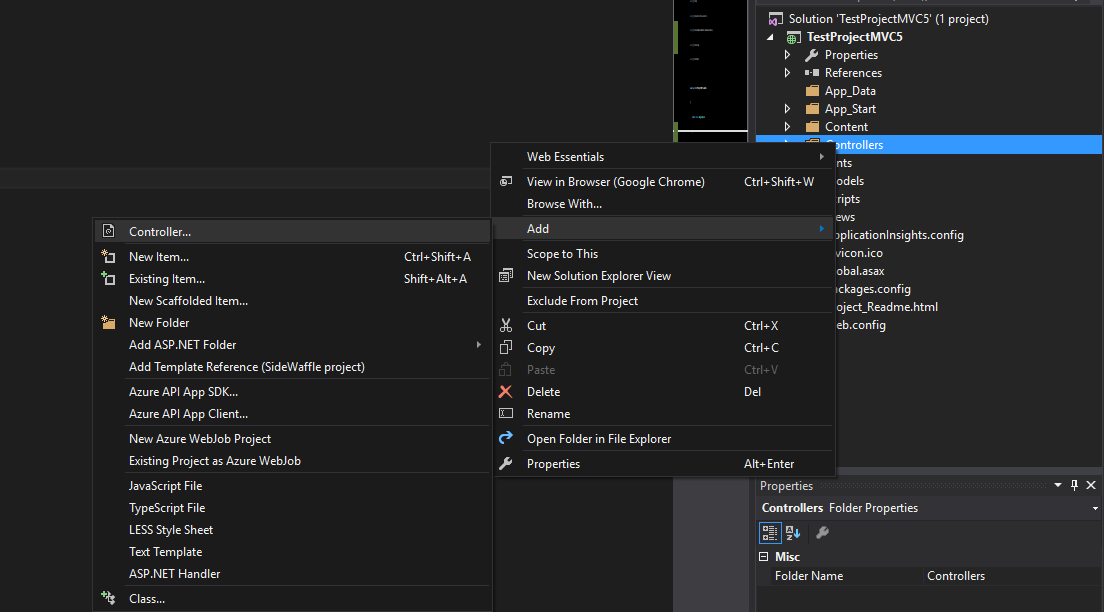Click the Copy icon
Image resolution: width=1104 pixels, height=612 pixels.
coord(506,347)
